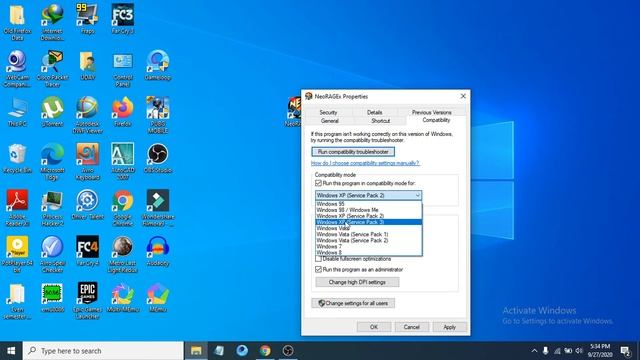Open the Windows Start menu
The width and height of the screenshot is (640, 360).
11,351
